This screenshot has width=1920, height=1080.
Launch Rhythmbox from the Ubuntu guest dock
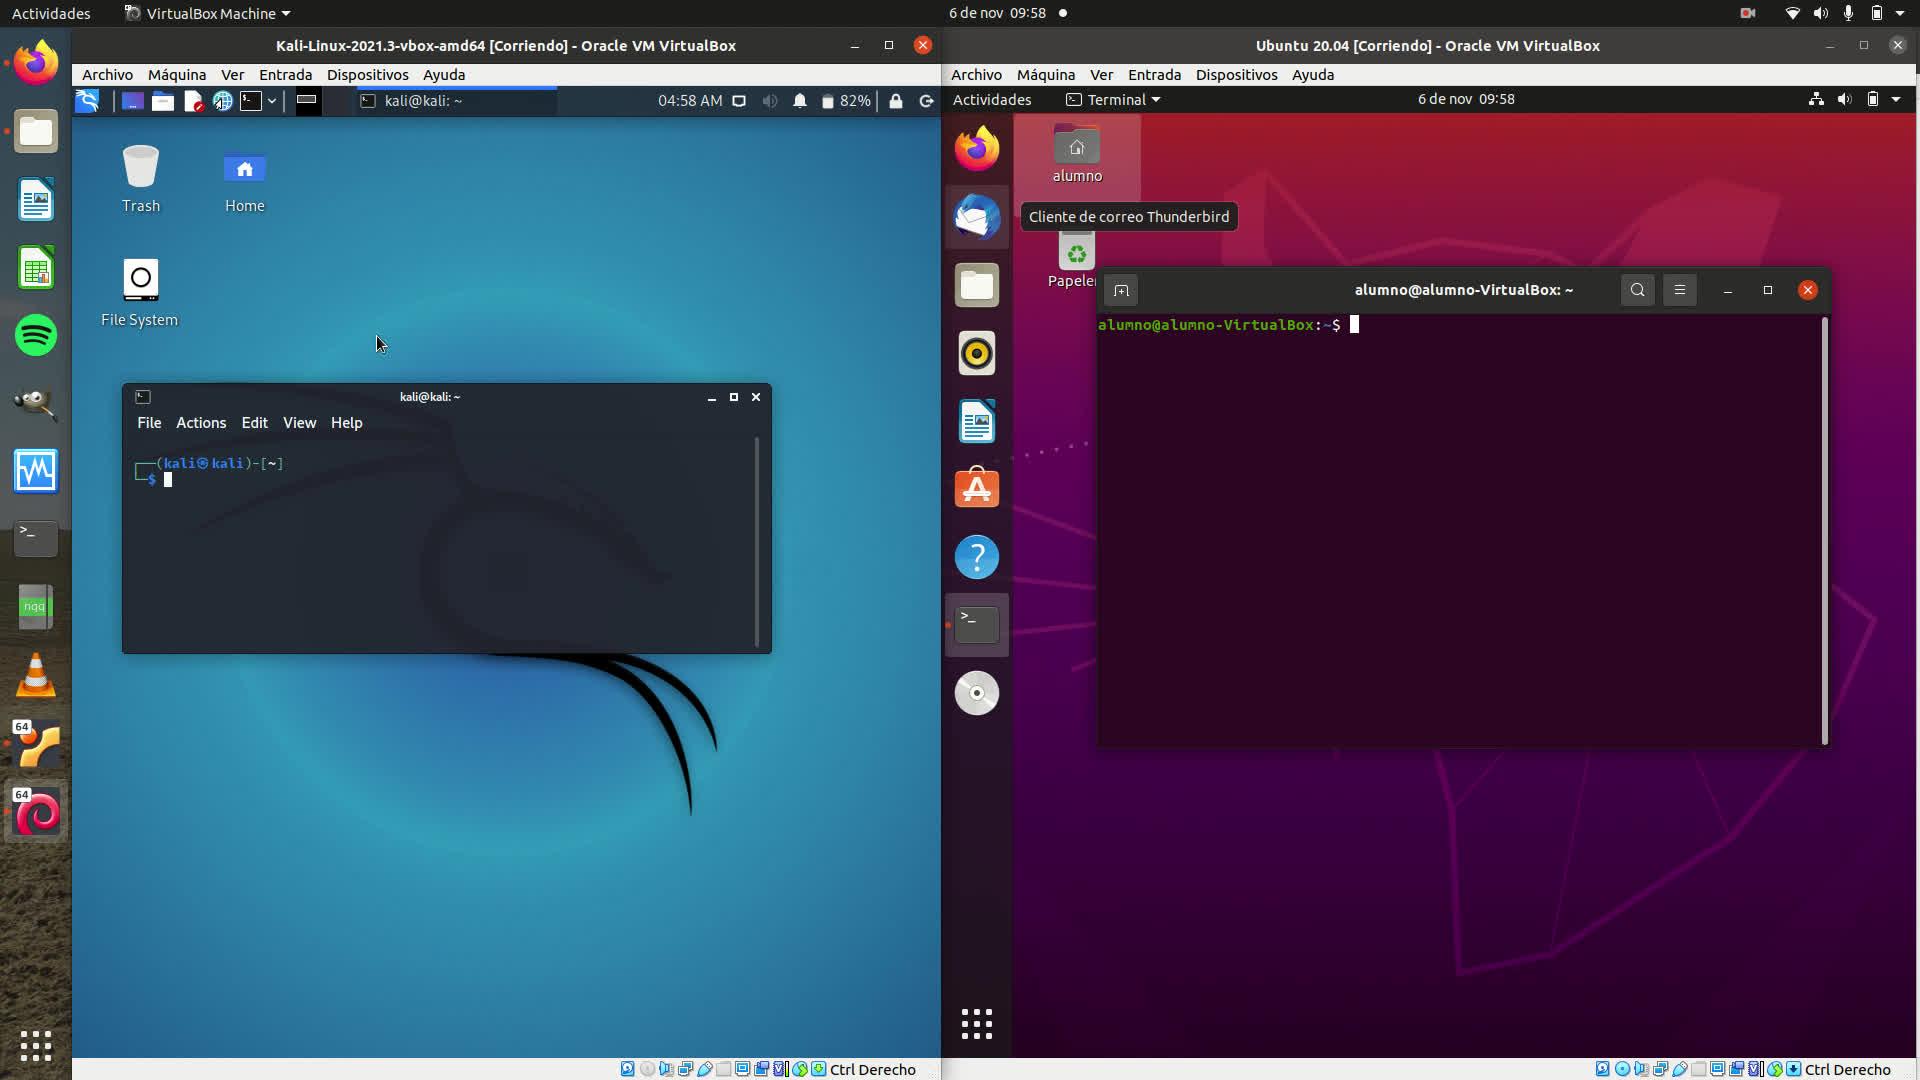tap(977, 353)
